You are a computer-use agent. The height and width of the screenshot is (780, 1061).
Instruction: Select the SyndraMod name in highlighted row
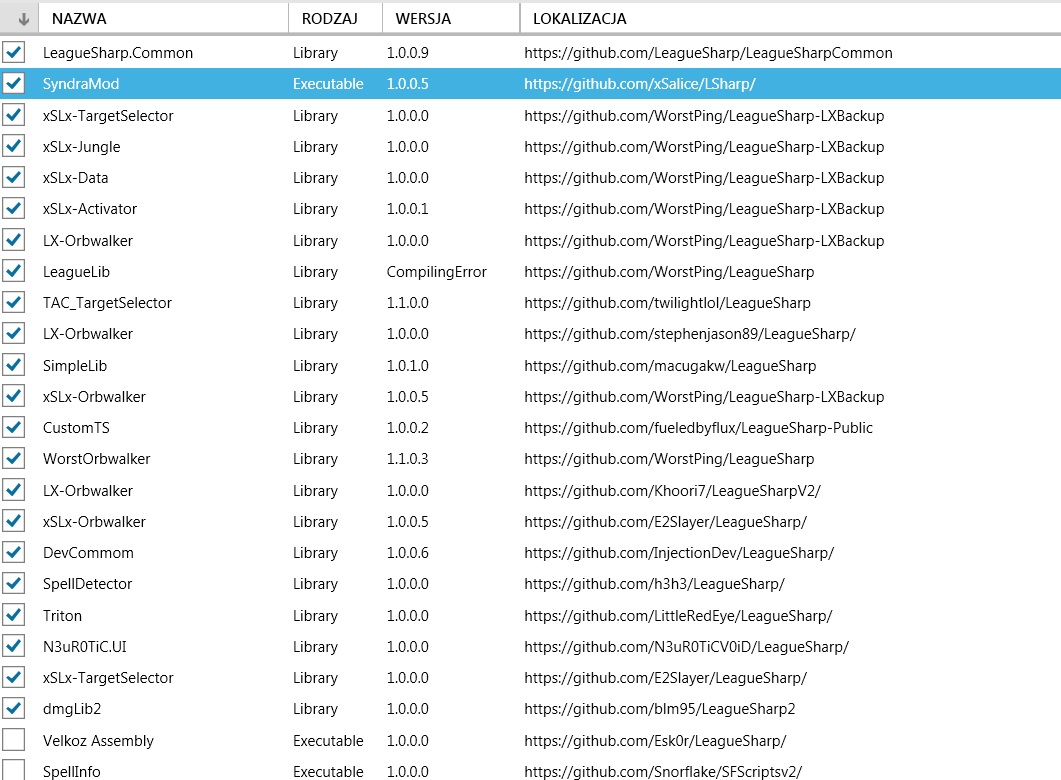click(81, 84)
